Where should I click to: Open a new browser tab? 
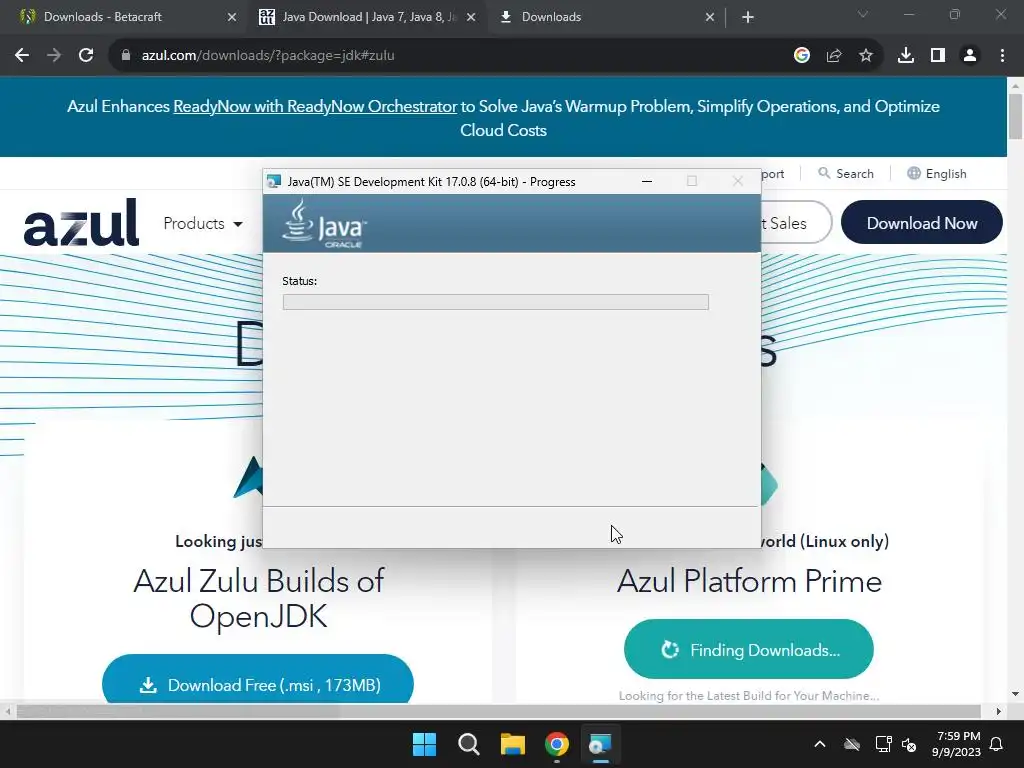pos(748,18)
